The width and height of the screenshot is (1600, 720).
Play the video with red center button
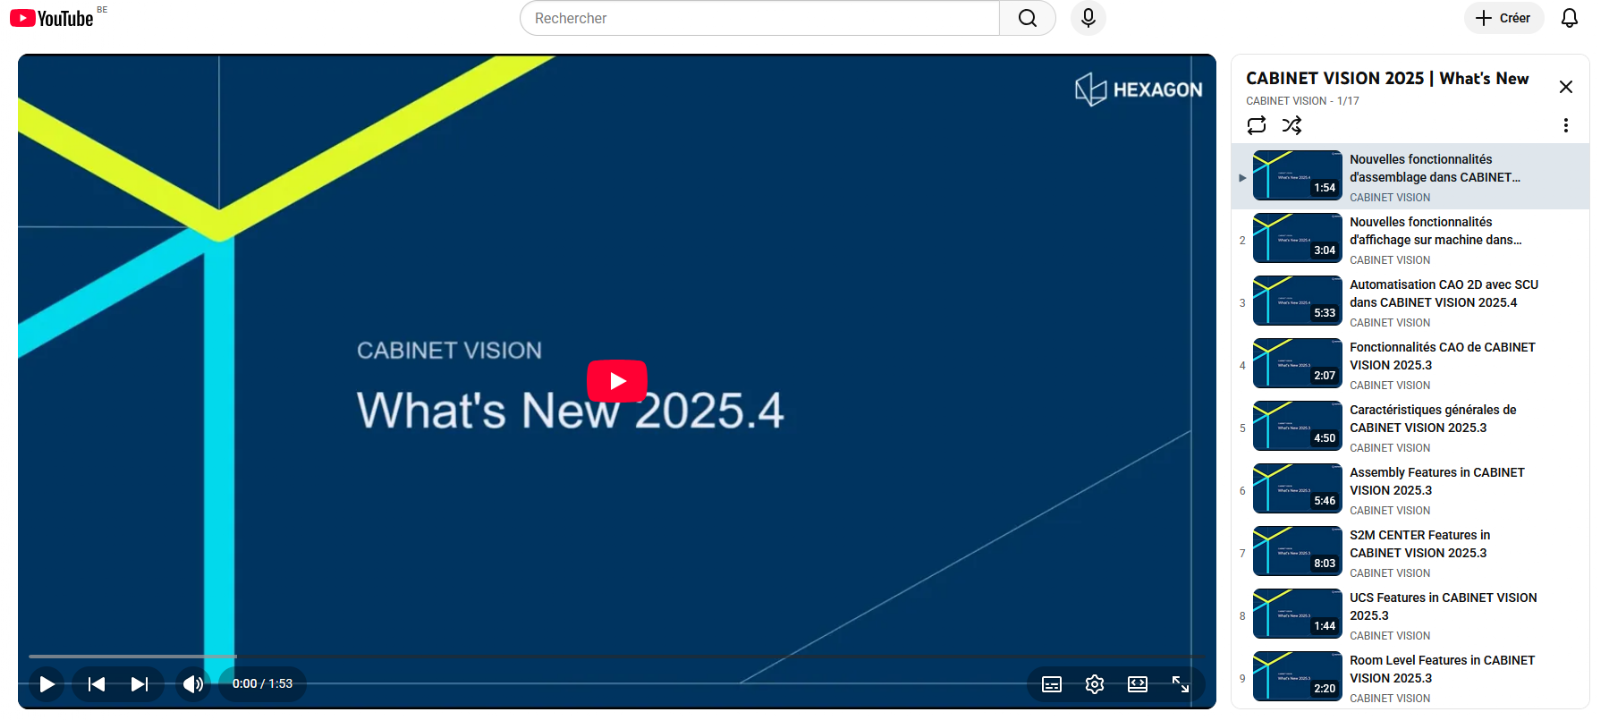tap(617, 381)
